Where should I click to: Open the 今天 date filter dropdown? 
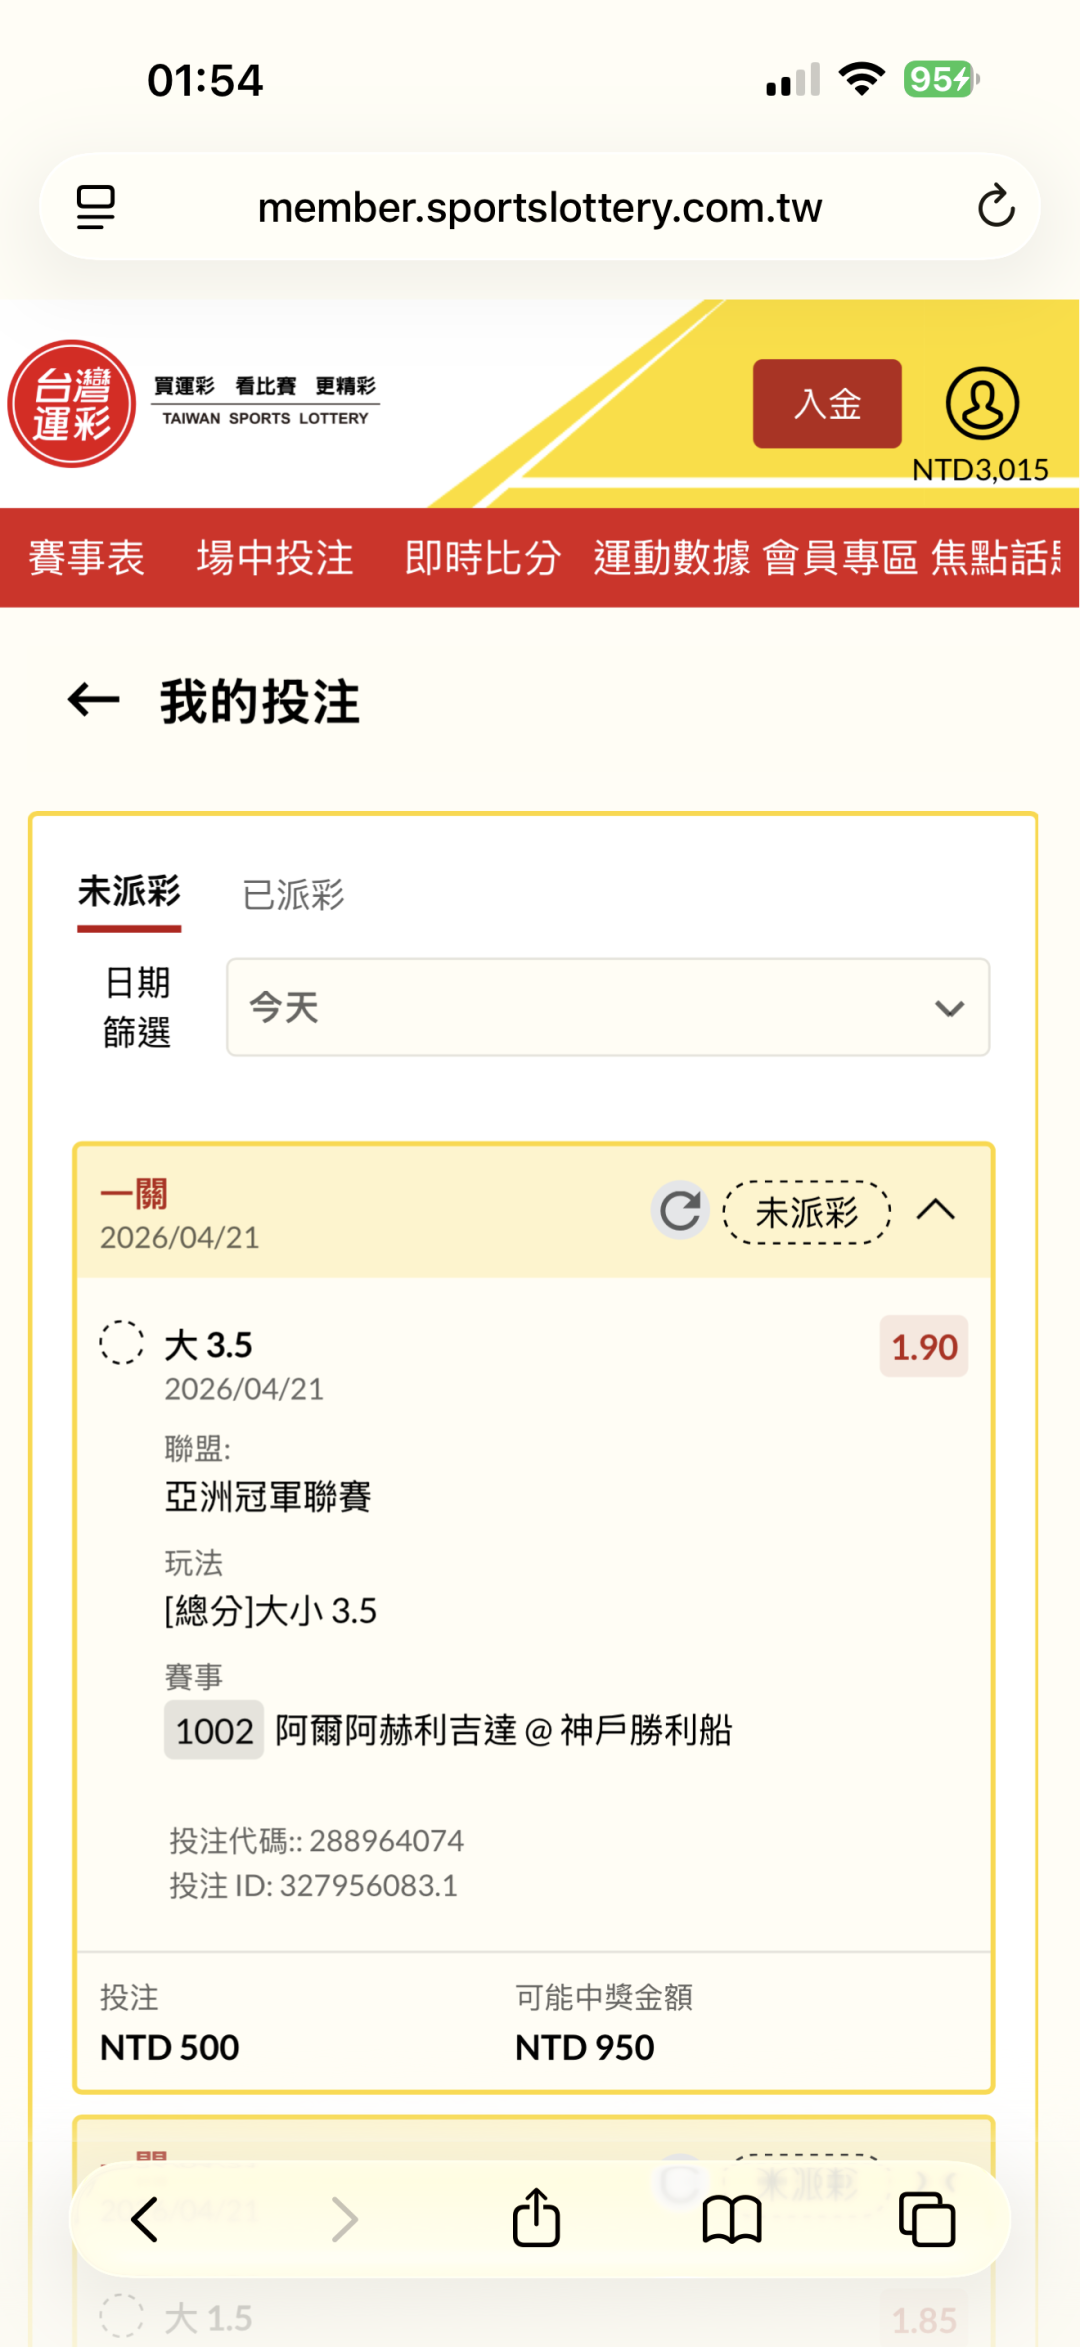[608, 1007]
